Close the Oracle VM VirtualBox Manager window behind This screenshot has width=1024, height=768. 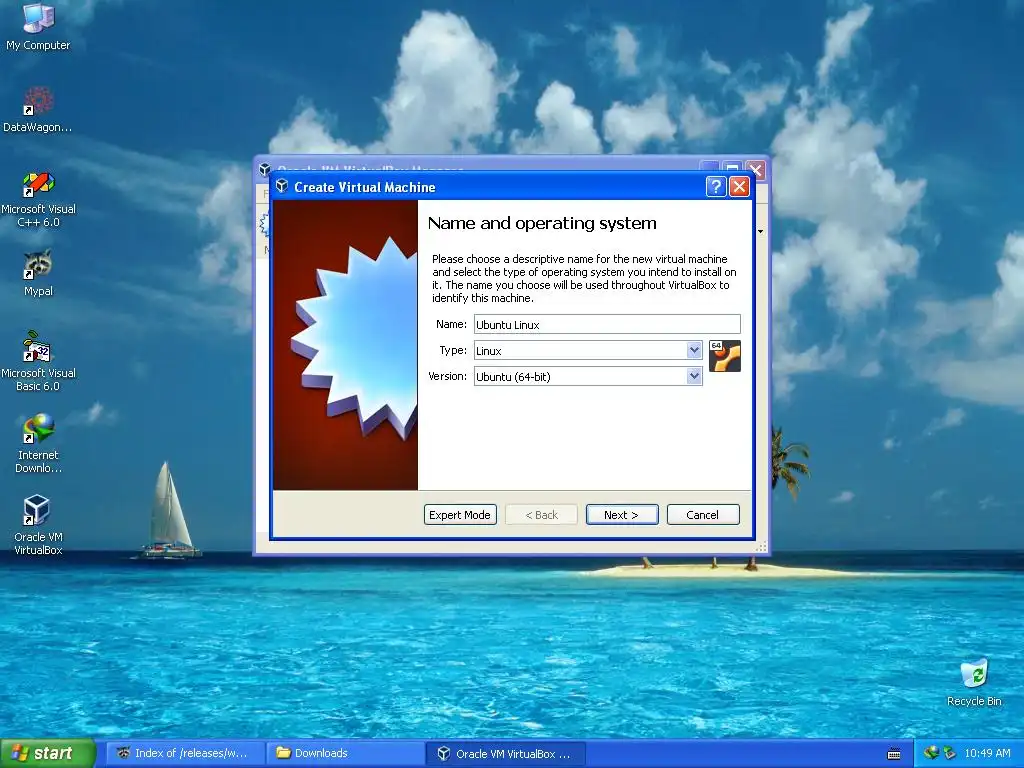(x=756, y=170)
